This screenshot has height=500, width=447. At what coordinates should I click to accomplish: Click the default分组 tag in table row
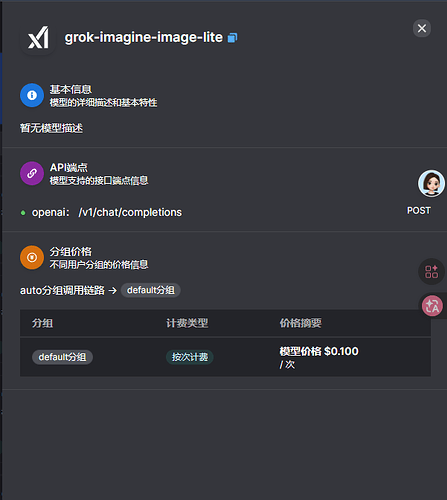click(x=62, y=357)
